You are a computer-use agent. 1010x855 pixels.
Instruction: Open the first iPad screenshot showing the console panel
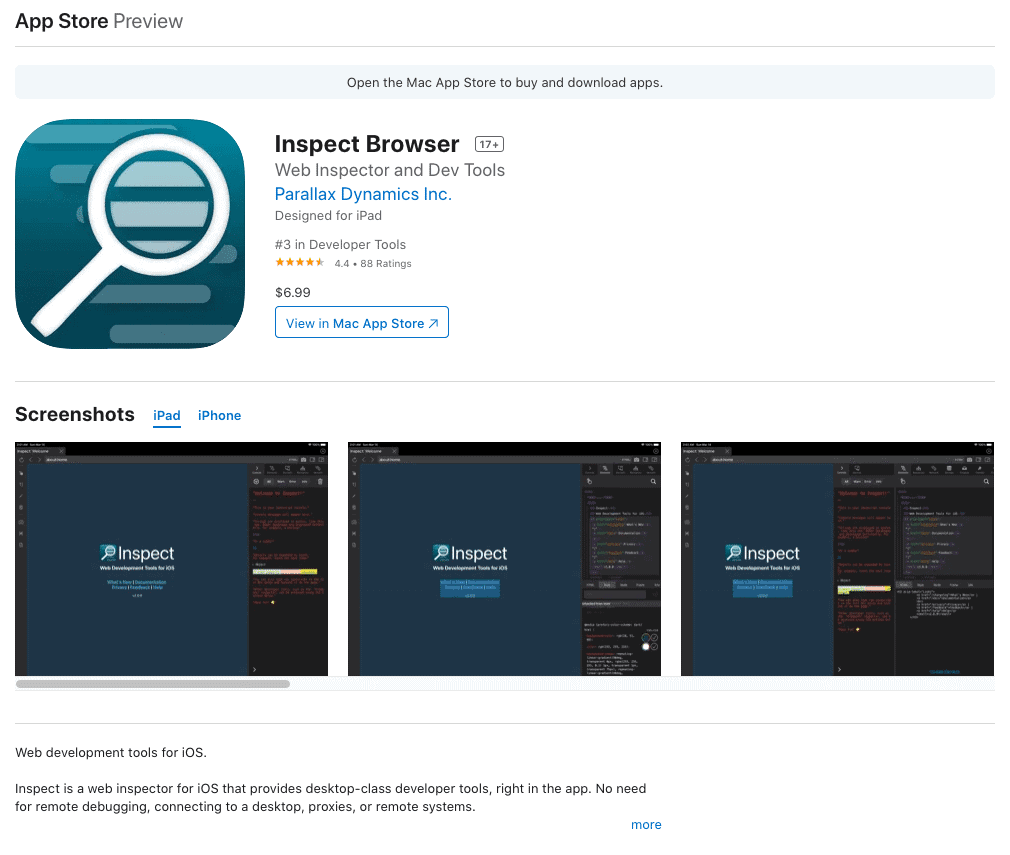(171, 559)
